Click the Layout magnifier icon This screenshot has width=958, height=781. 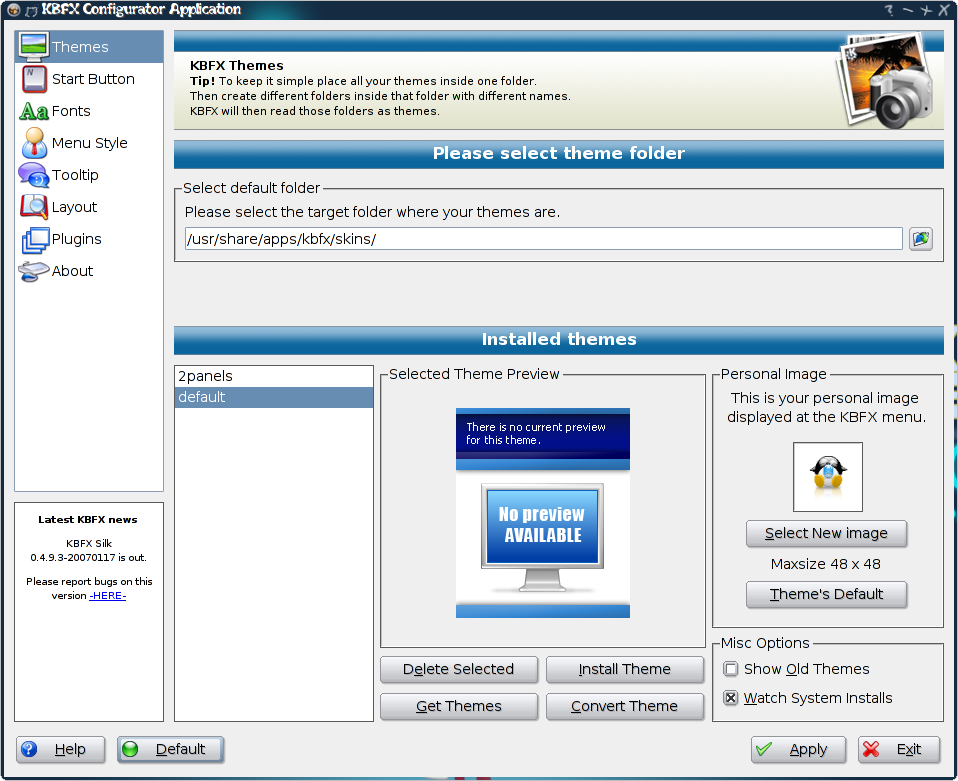pyautogui.click(x=34, y=207)
